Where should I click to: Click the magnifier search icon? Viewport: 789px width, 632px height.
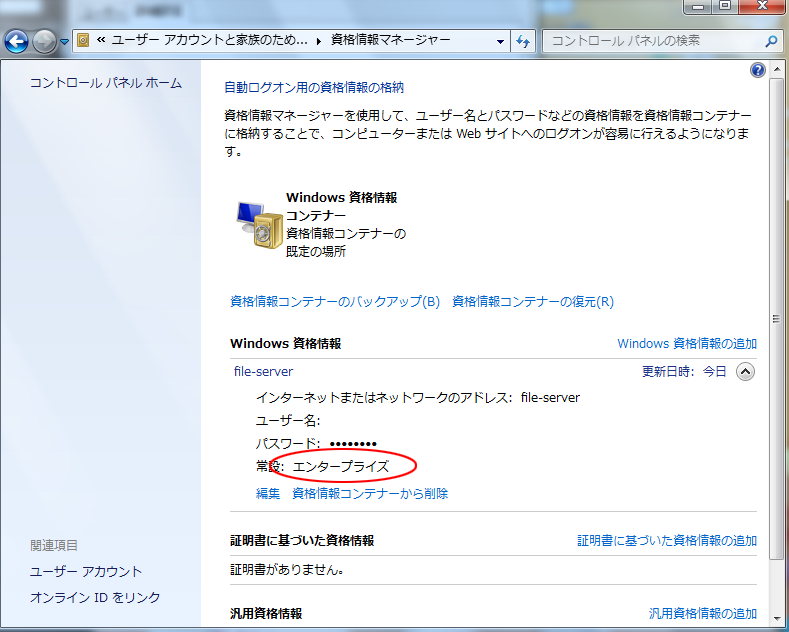[x=771, y=41]
